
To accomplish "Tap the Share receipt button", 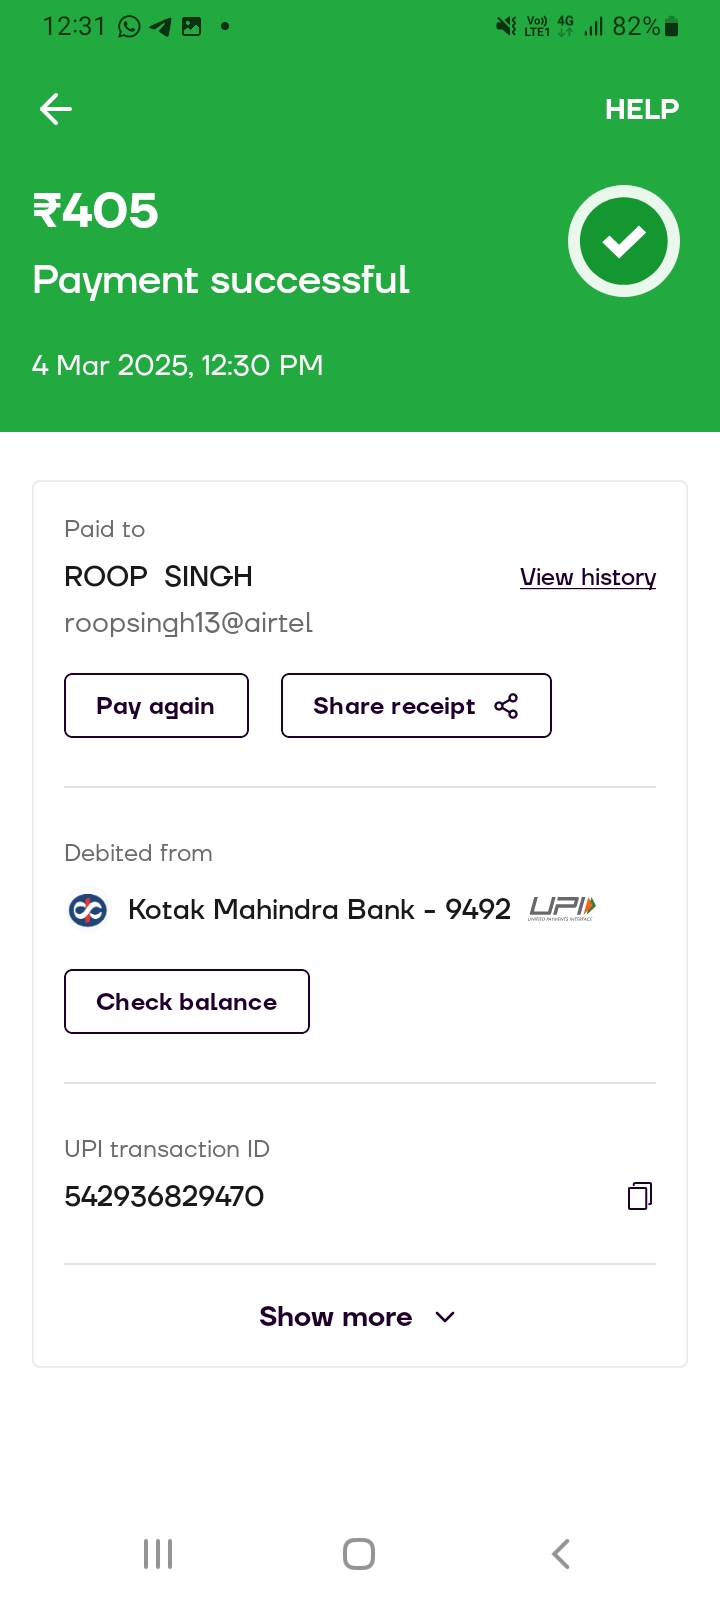I will (x=415, y=706).
